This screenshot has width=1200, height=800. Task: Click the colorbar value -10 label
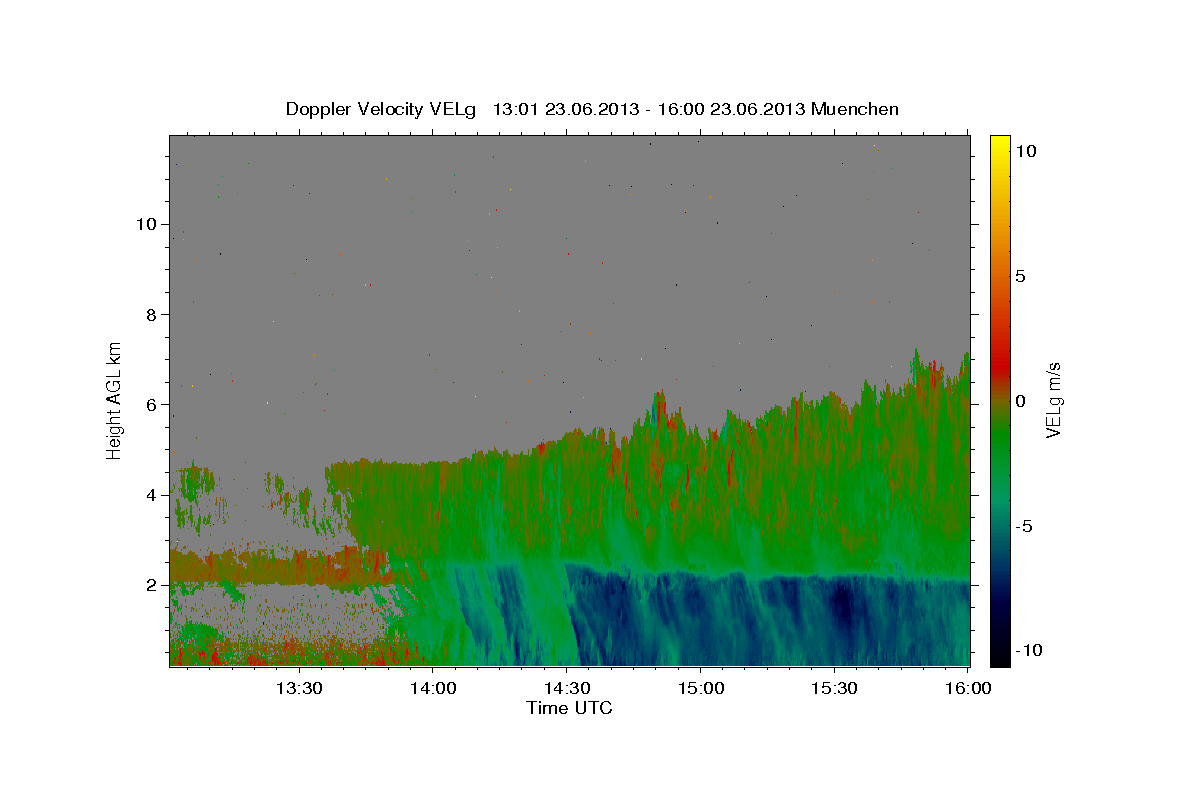click(x=1028, y=651)
